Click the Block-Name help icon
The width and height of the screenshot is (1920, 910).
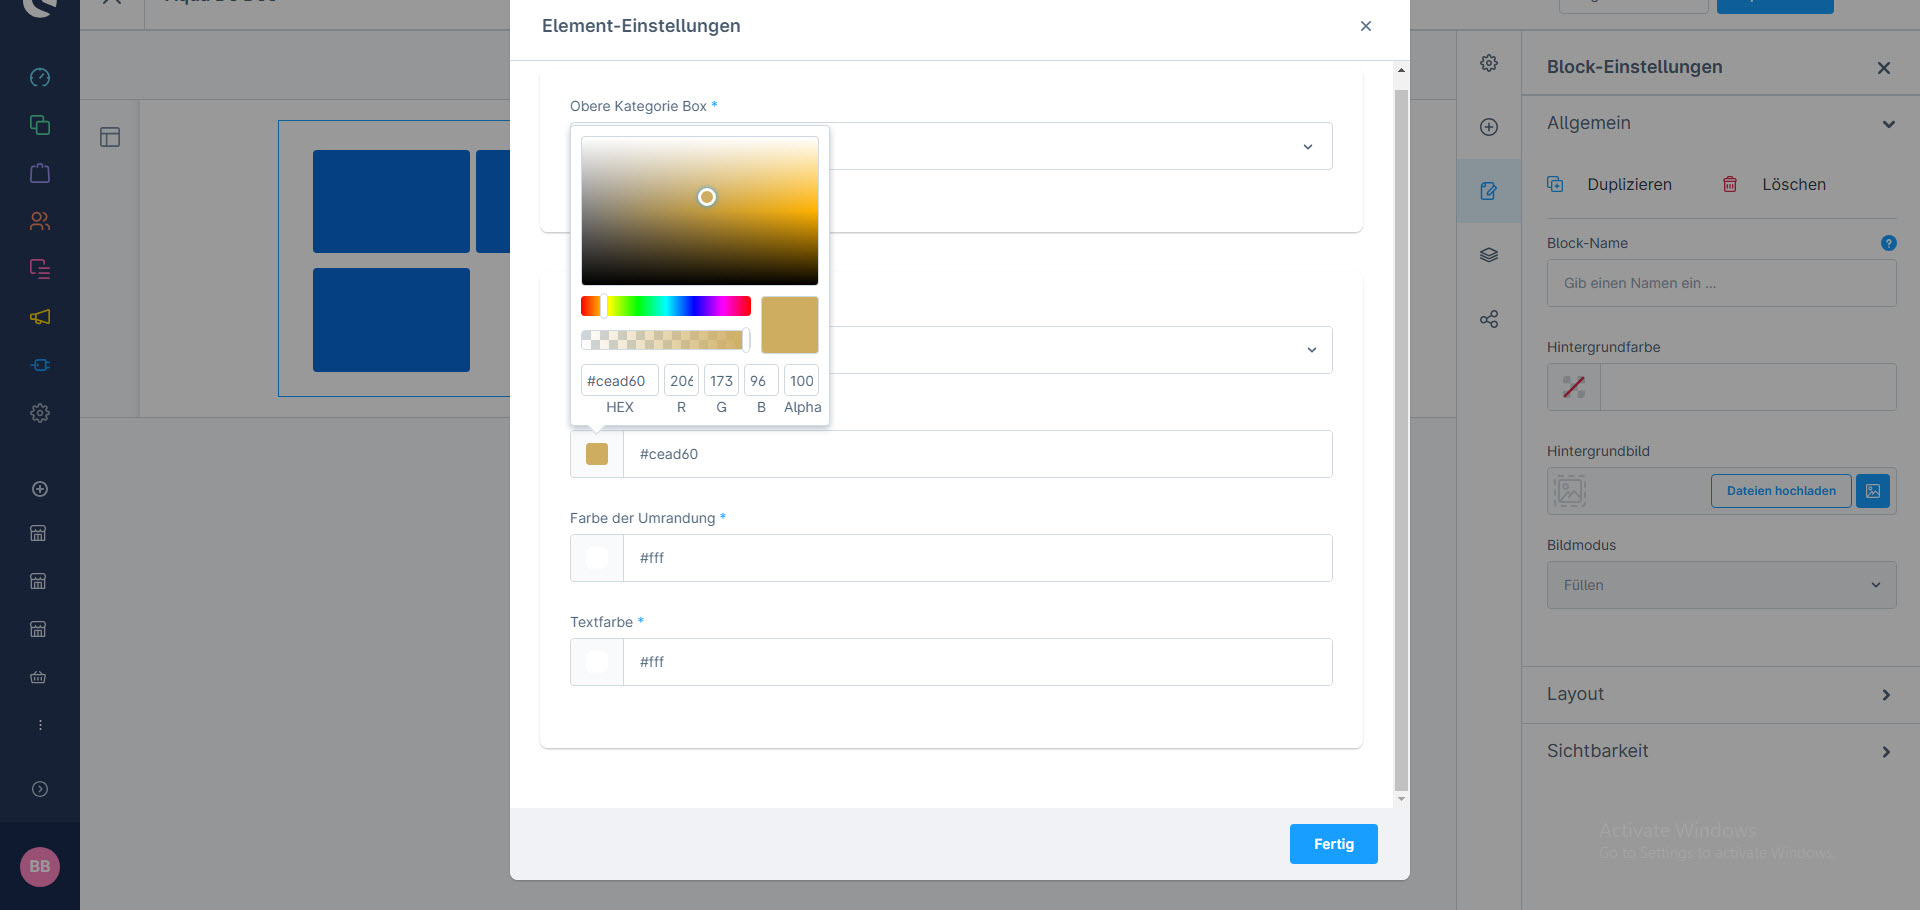[1888, 243]
